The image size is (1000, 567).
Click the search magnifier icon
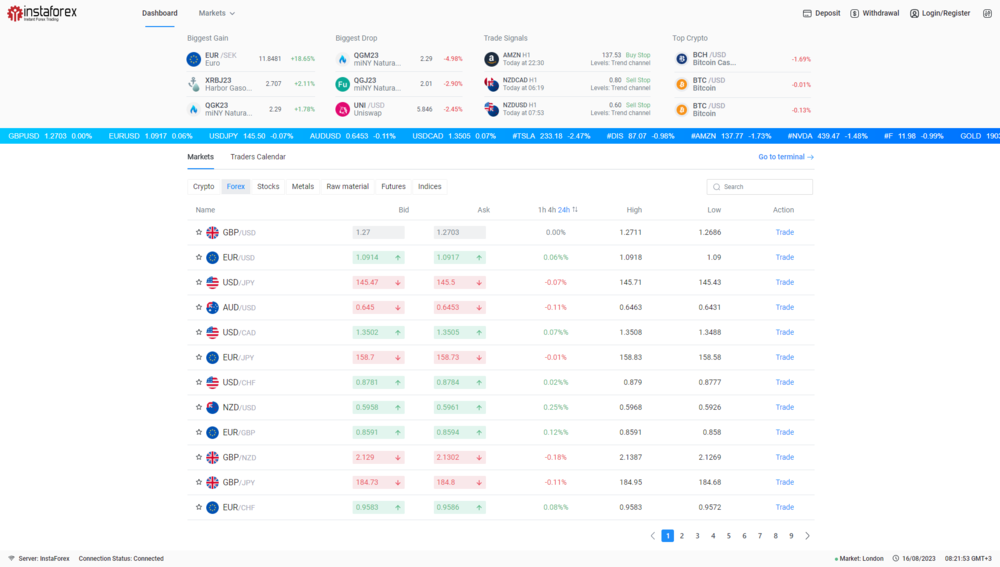pos(716,187)
